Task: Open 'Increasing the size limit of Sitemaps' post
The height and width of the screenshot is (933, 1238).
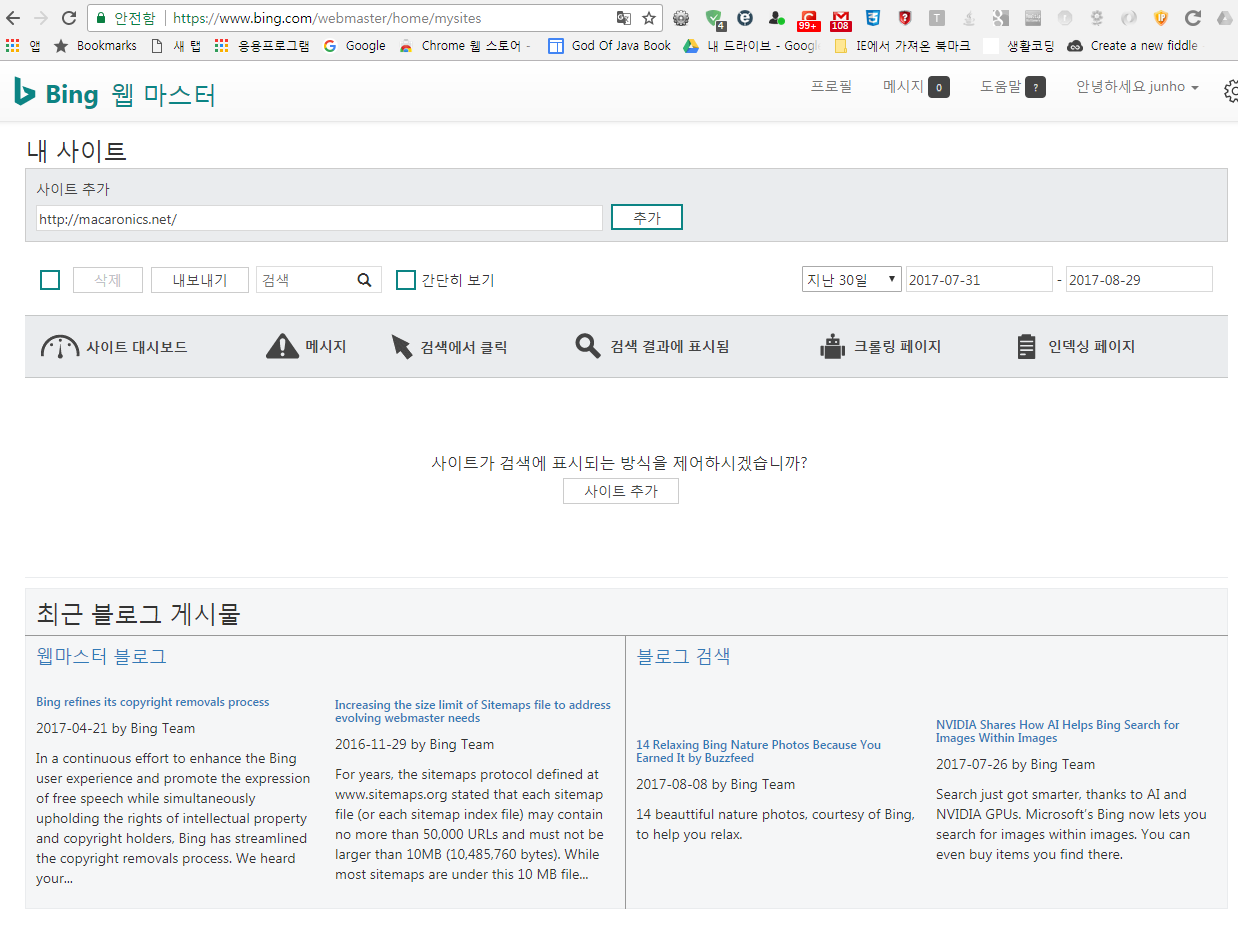Action: pos(473,711)
